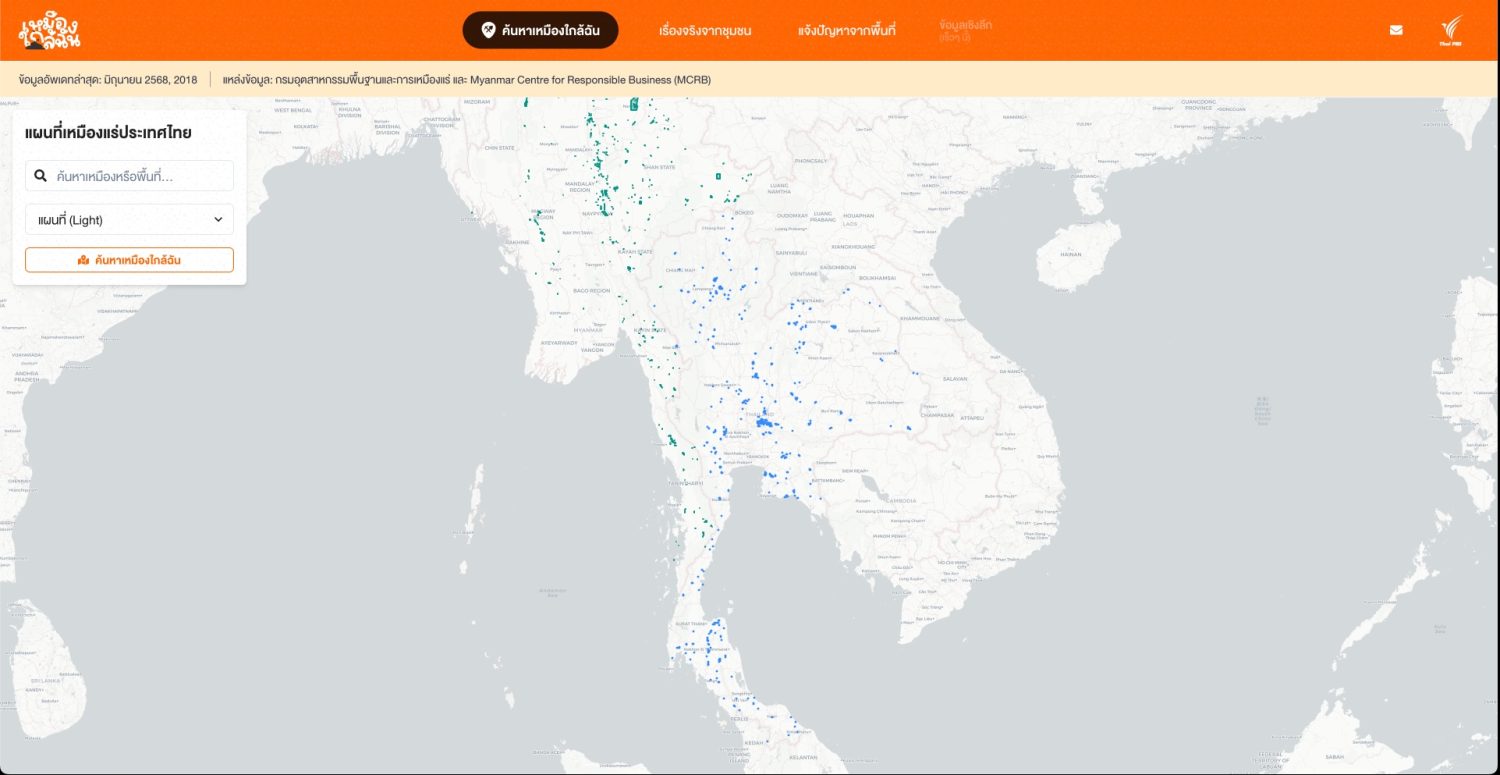The image size is (1500, 775).
Task: Click the dense blue mine cluster near Bangkok
Action: pos(765,424)
